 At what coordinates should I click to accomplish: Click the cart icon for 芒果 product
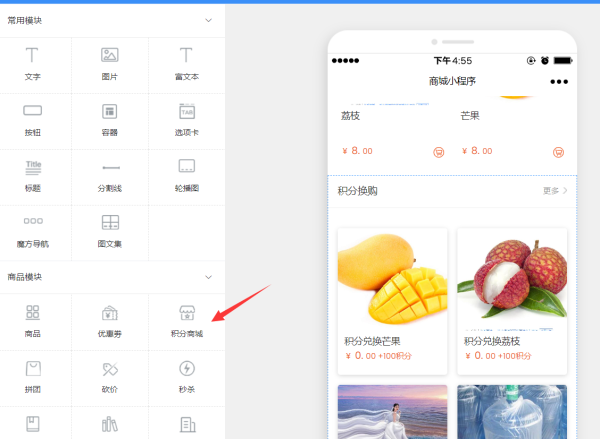point(558,152)
